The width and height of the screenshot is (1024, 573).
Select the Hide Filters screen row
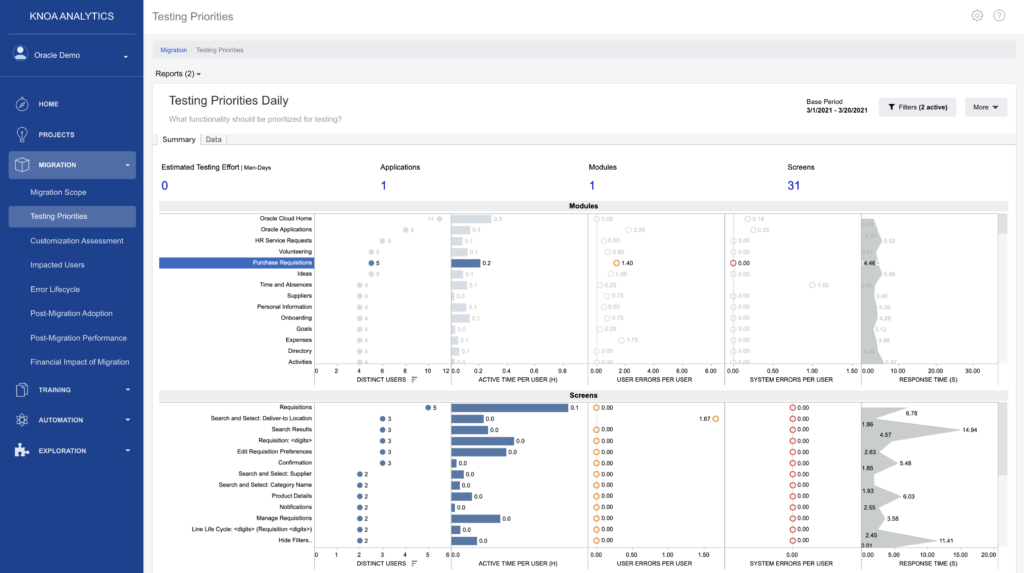point(295,540)
